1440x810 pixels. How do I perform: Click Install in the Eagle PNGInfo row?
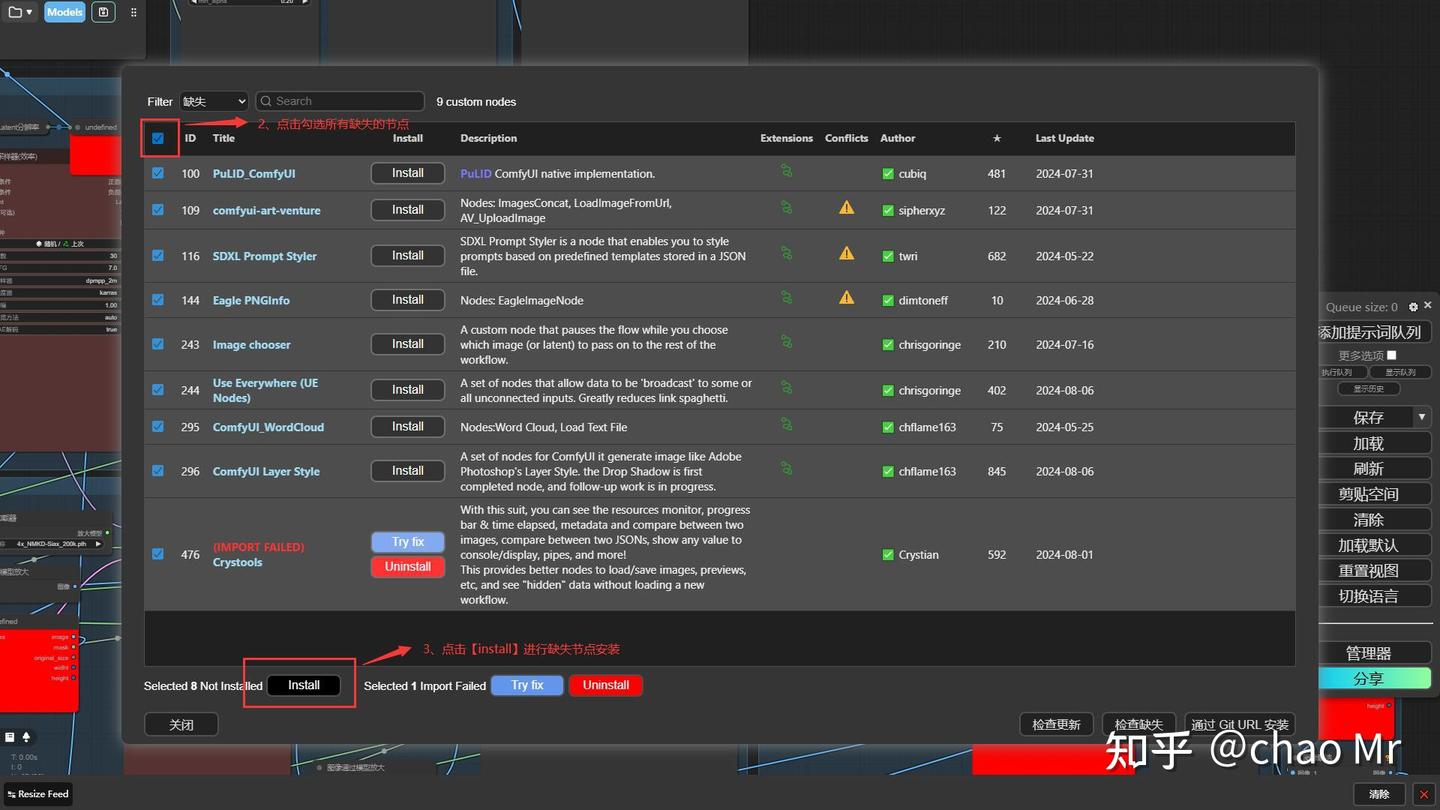[408, 299]
